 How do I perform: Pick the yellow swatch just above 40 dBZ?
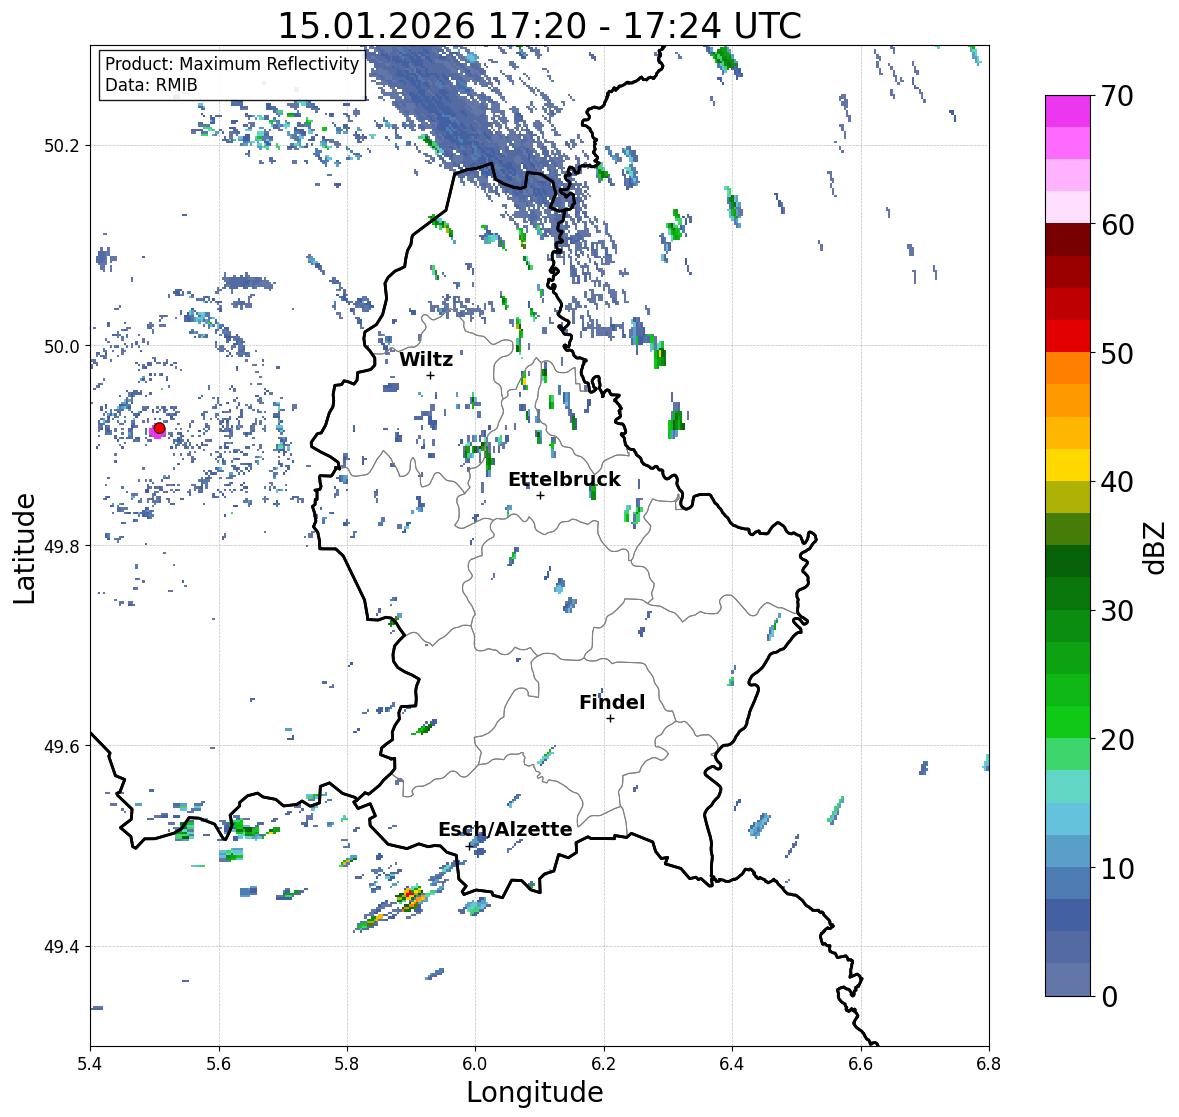(1068, 465)
